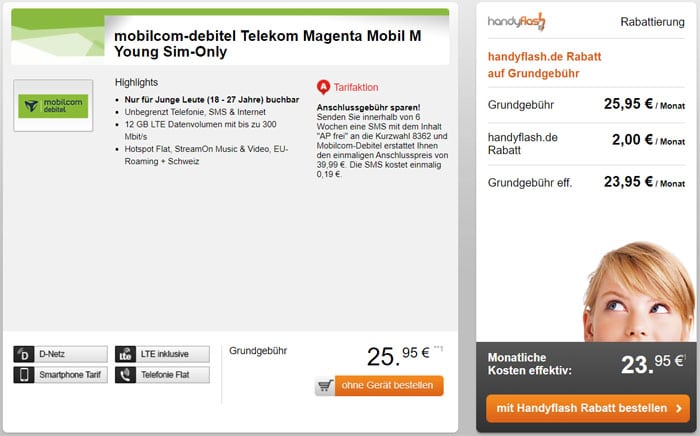
Task: Click the D-Netz icon badge
Action: tap(24, 354)
